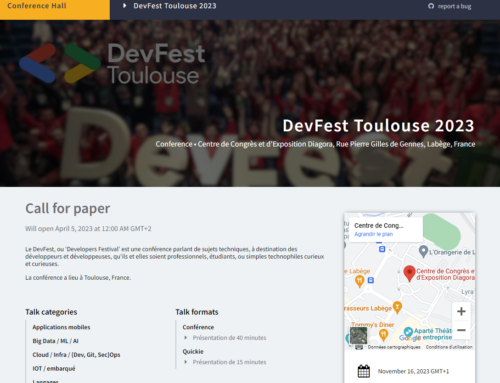Click the Talk categories heading
500x383 pixels.
[x=51, y=312]
